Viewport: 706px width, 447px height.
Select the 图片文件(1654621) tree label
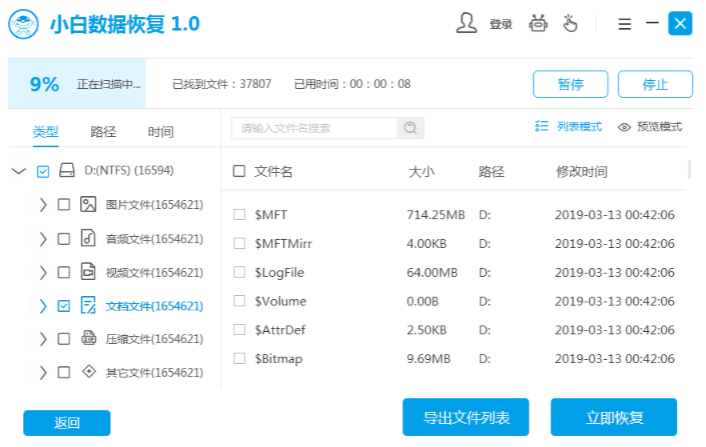pos(154,205)
